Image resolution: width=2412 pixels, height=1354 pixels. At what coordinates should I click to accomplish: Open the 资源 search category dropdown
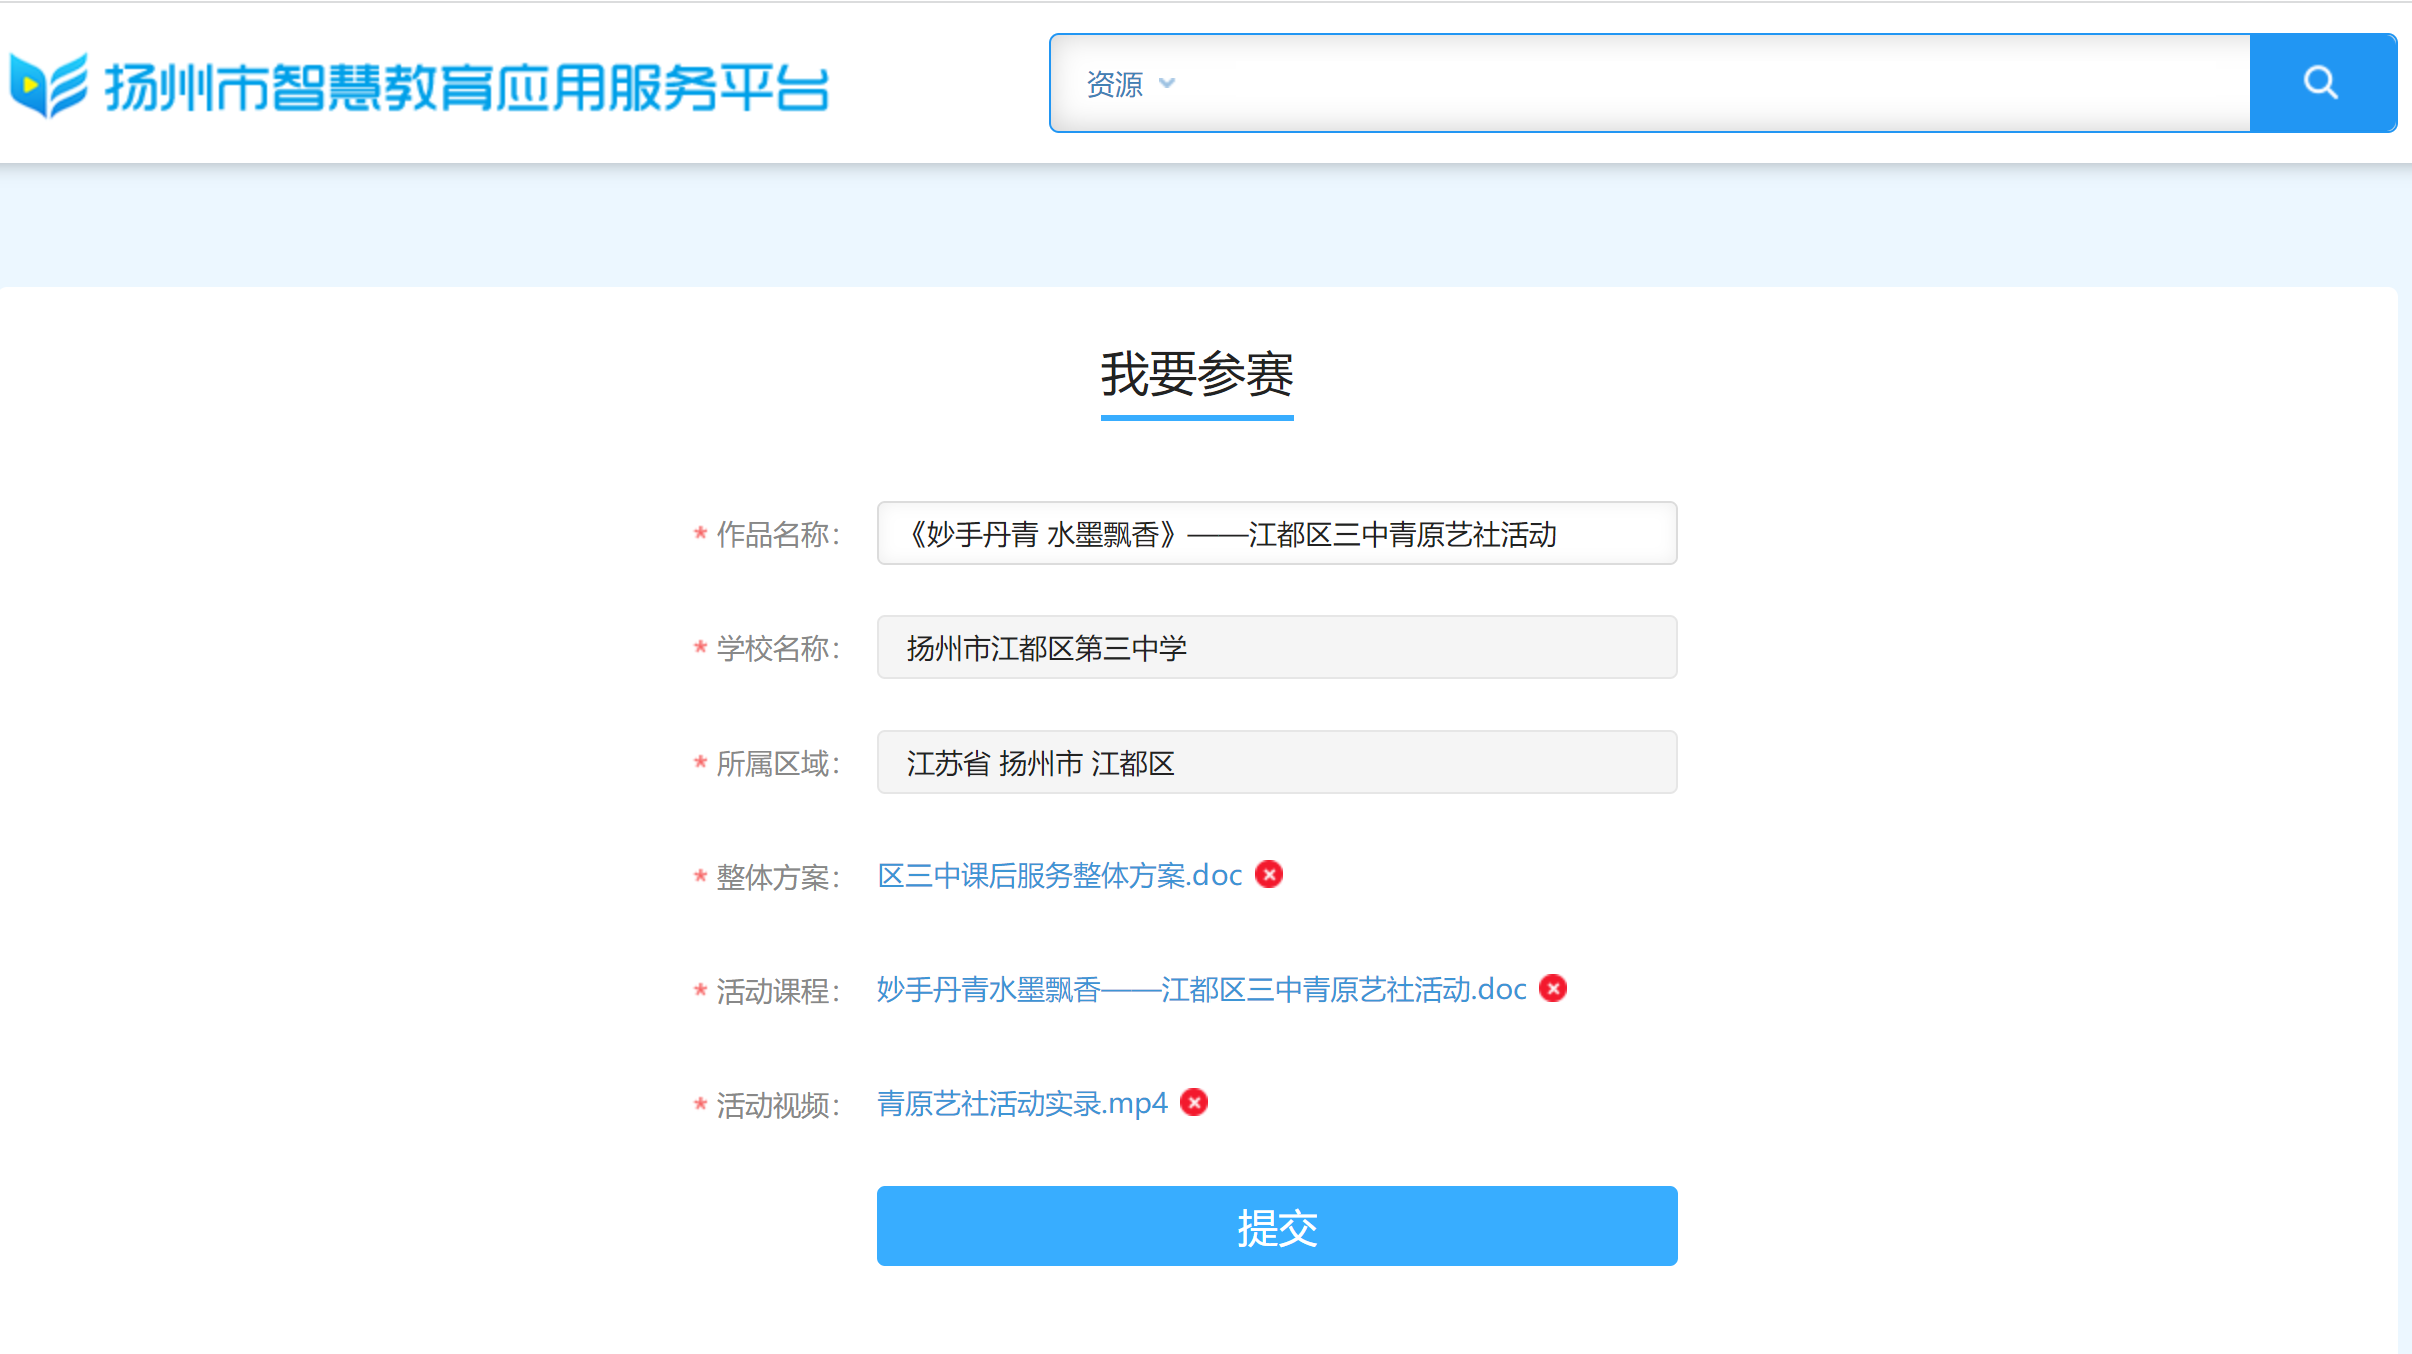pos(1131,84)
